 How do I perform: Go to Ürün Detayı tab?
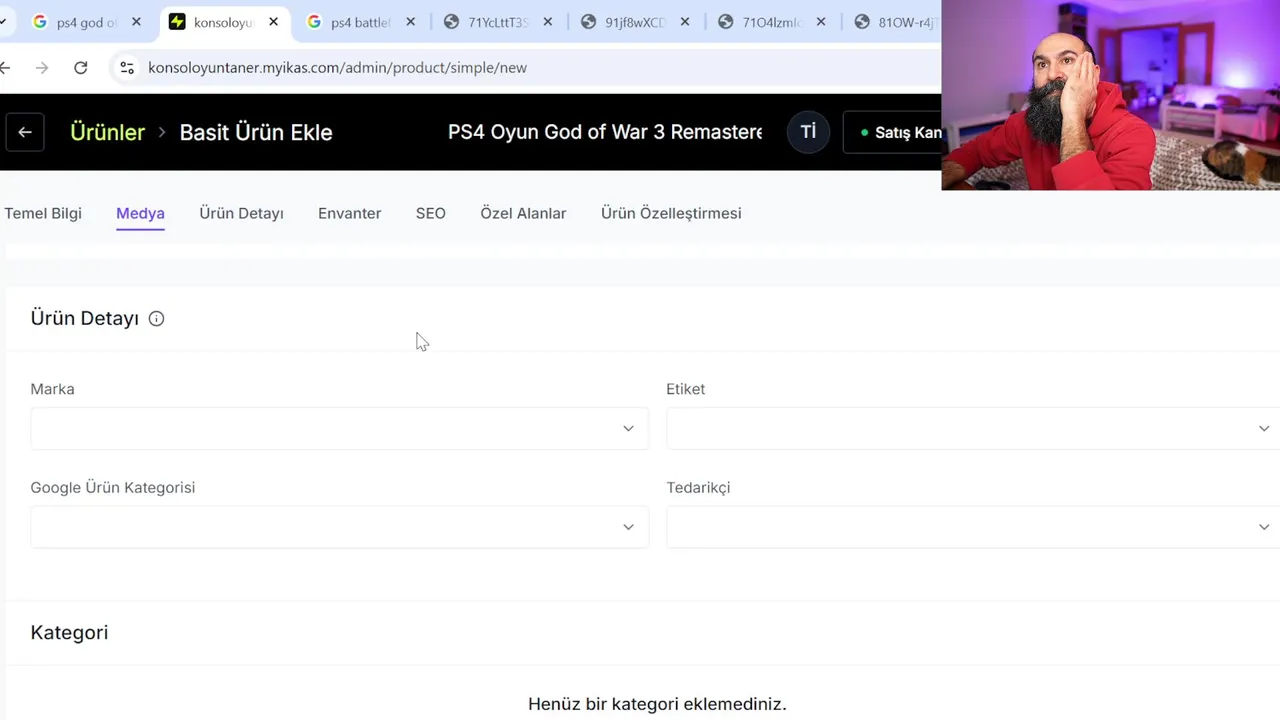tap(241, 213)
